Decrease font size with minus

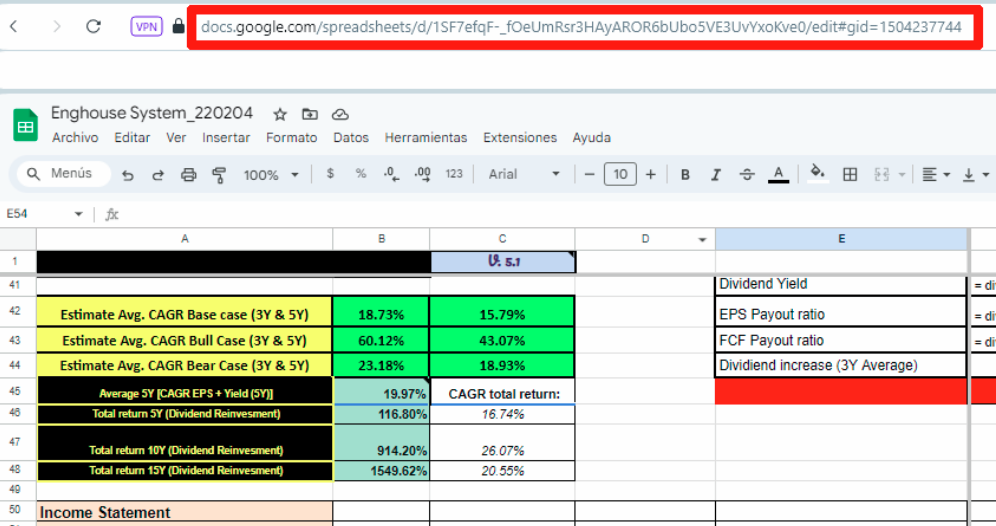click(589, 174)
